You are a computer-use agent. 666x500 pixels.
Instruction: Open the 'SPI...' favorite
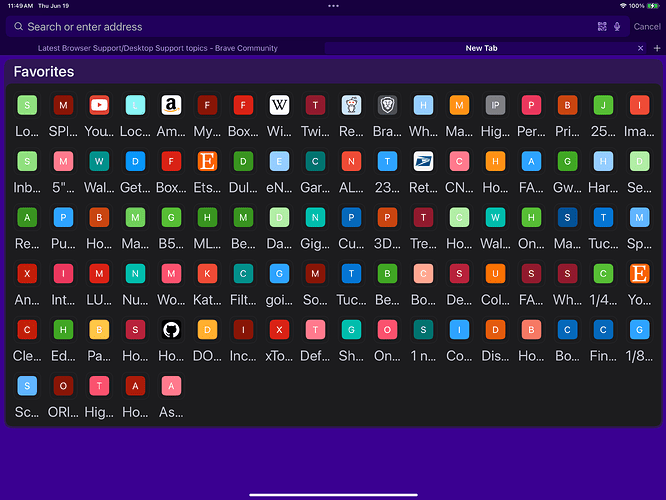coord(63,105)
